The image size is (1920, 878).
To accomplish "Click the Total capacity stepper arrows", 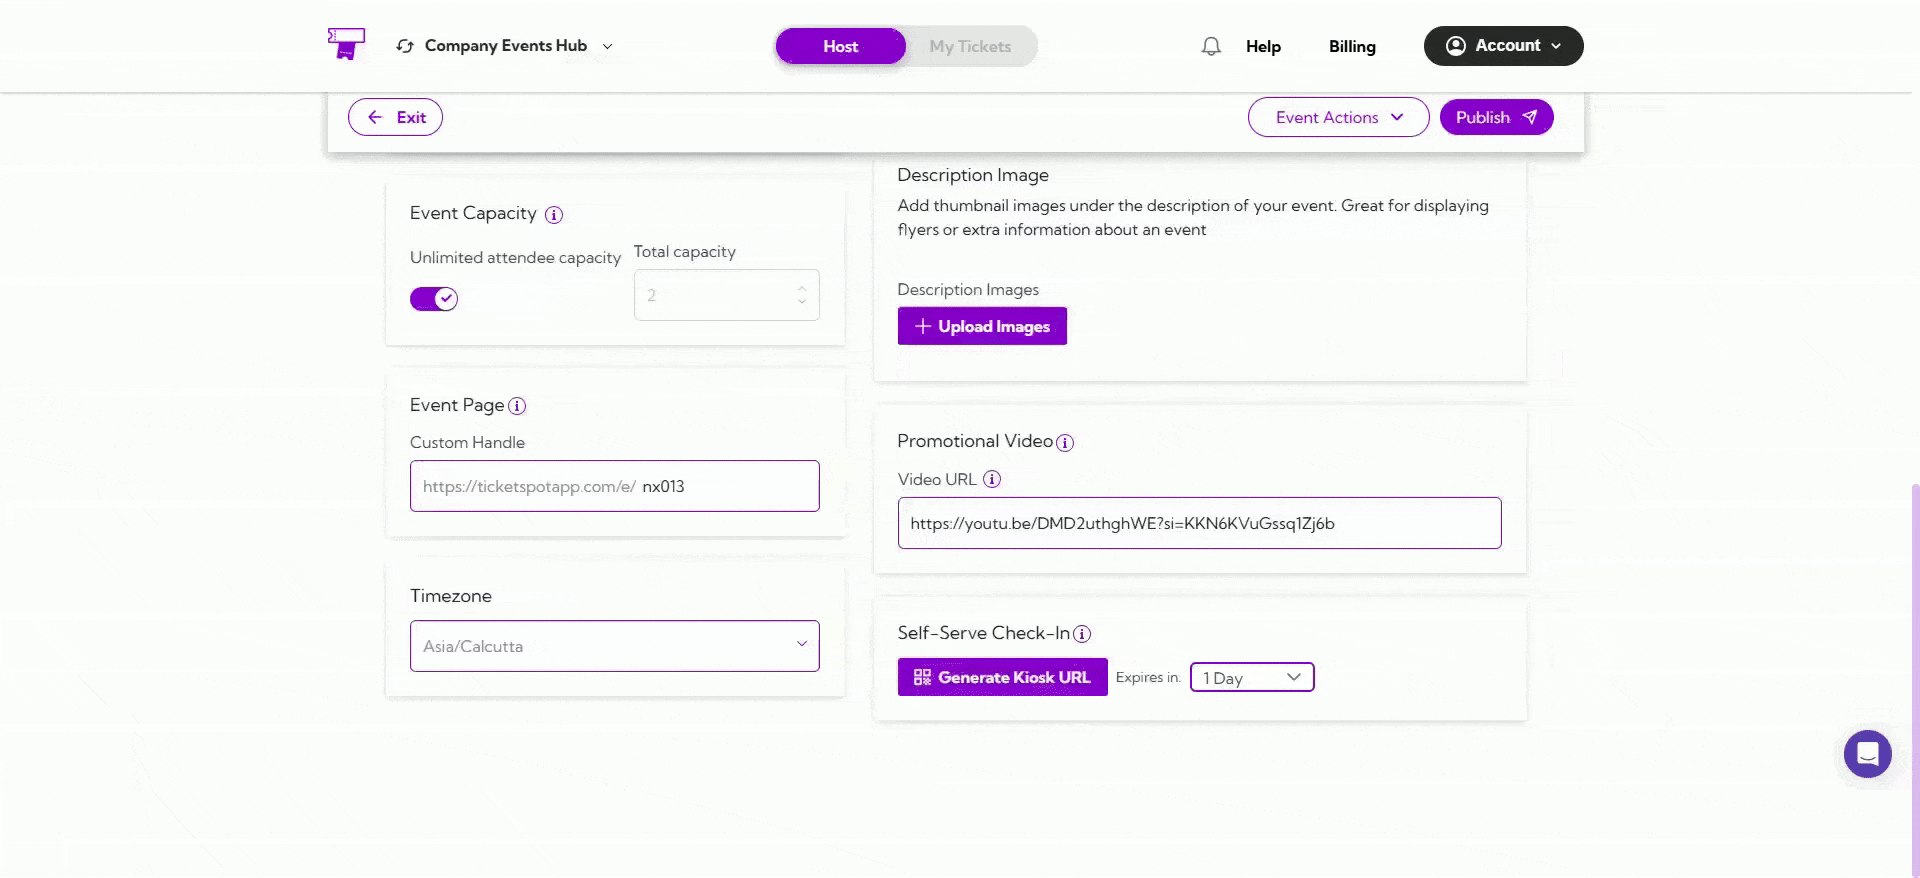I will tap(802, 295).
